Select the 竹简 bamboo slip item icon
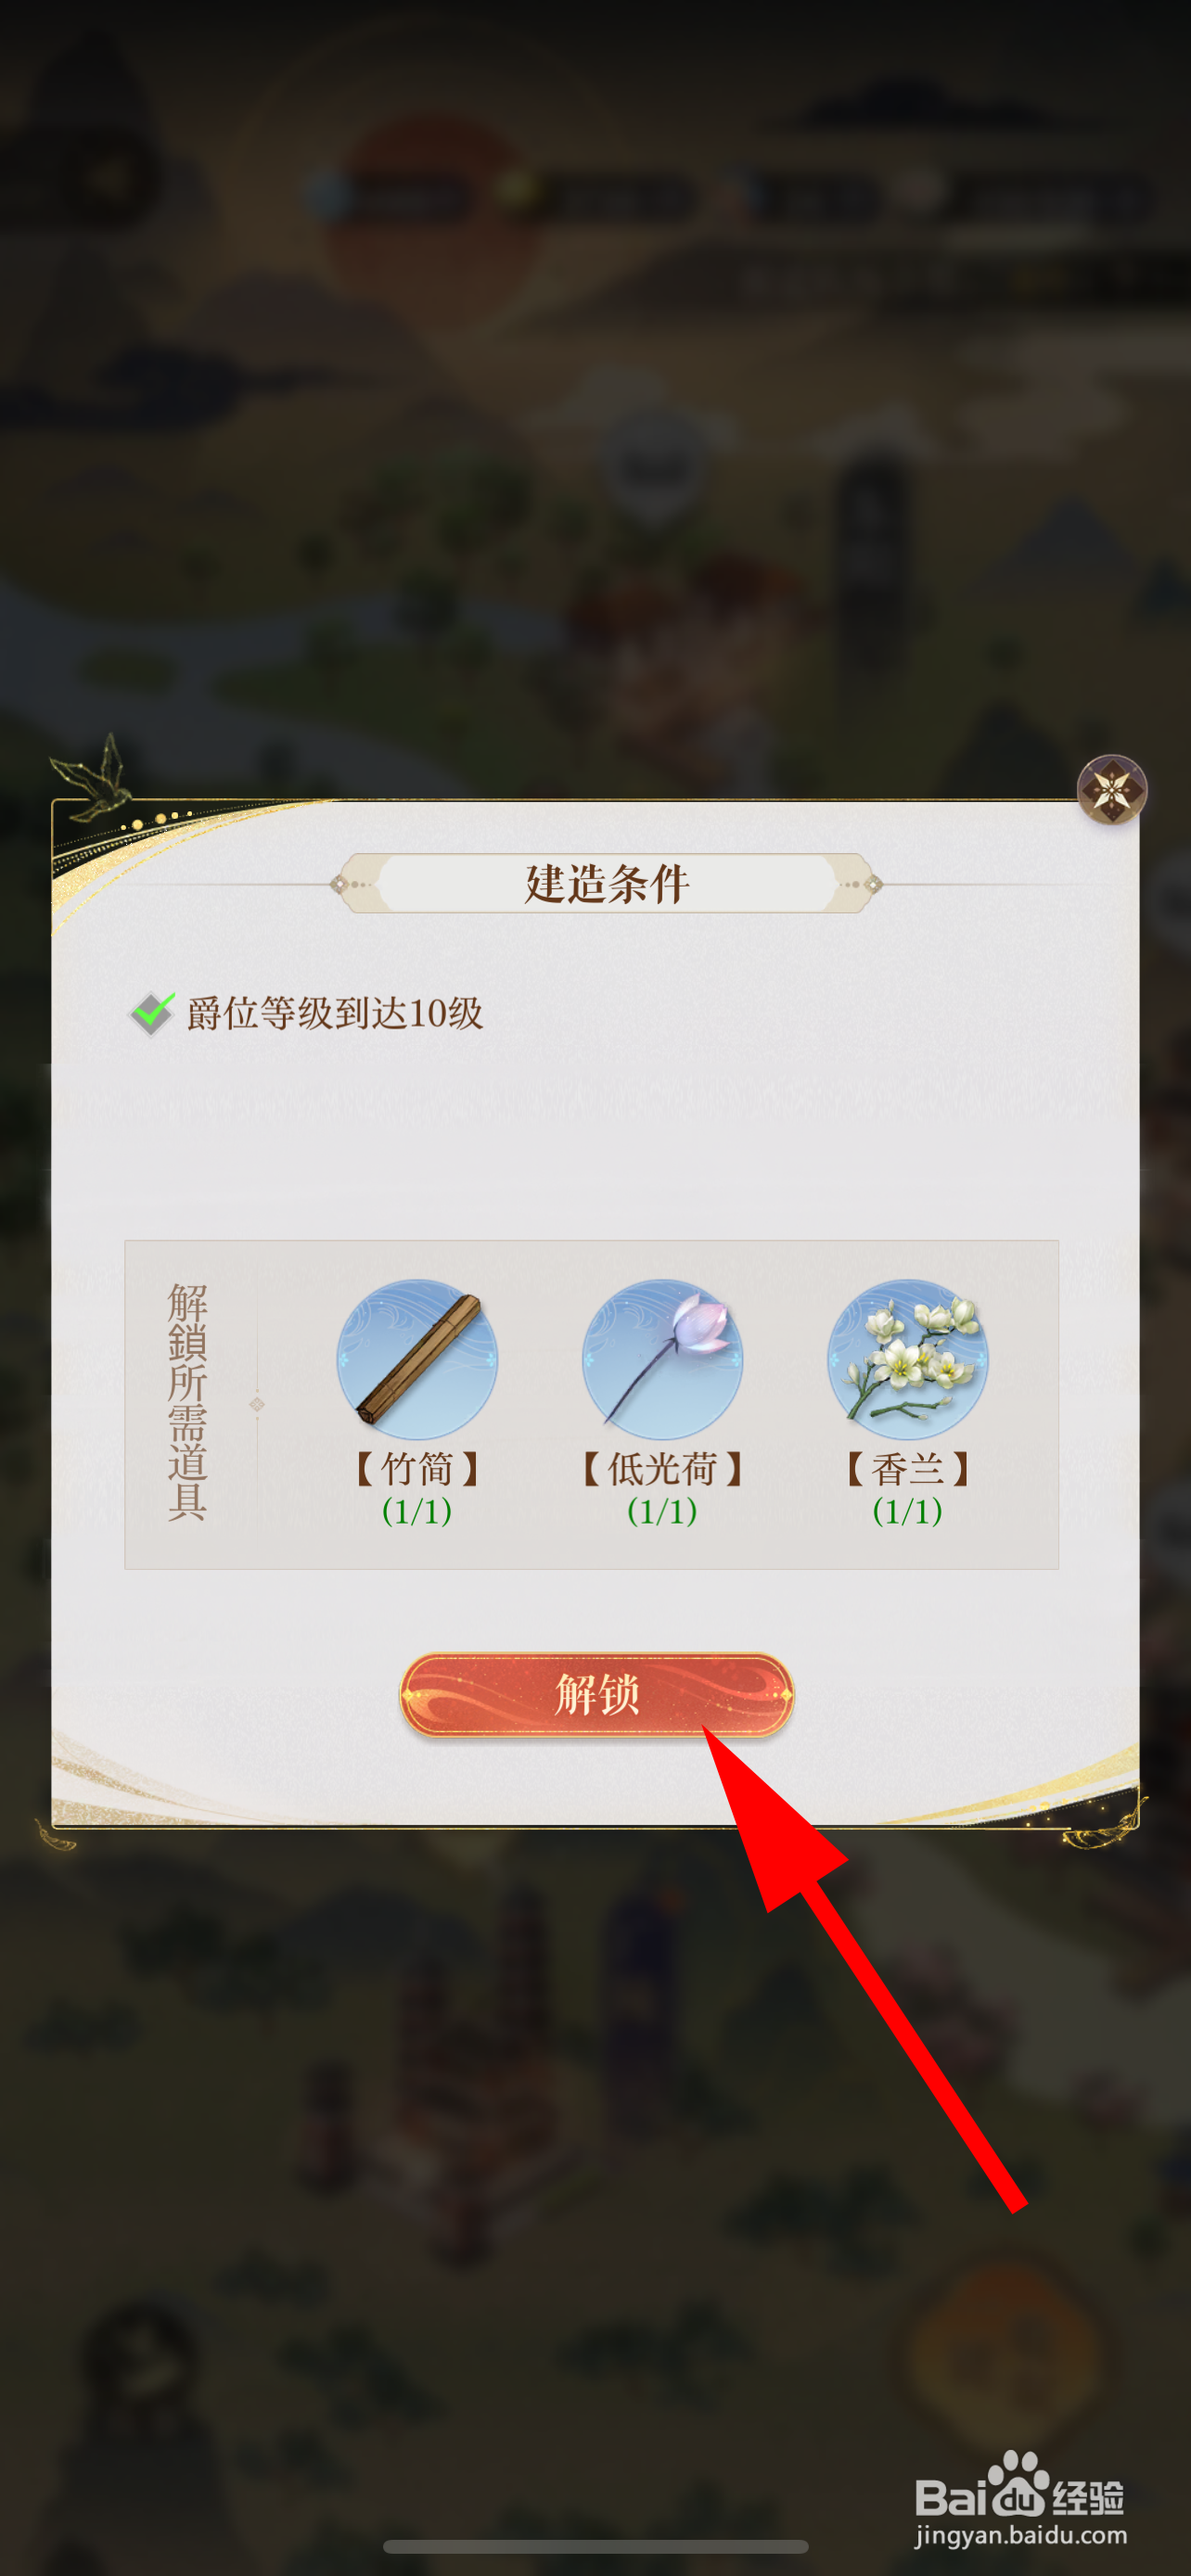Screen dimensions: 1191x2576 (x=417, y=1359)
